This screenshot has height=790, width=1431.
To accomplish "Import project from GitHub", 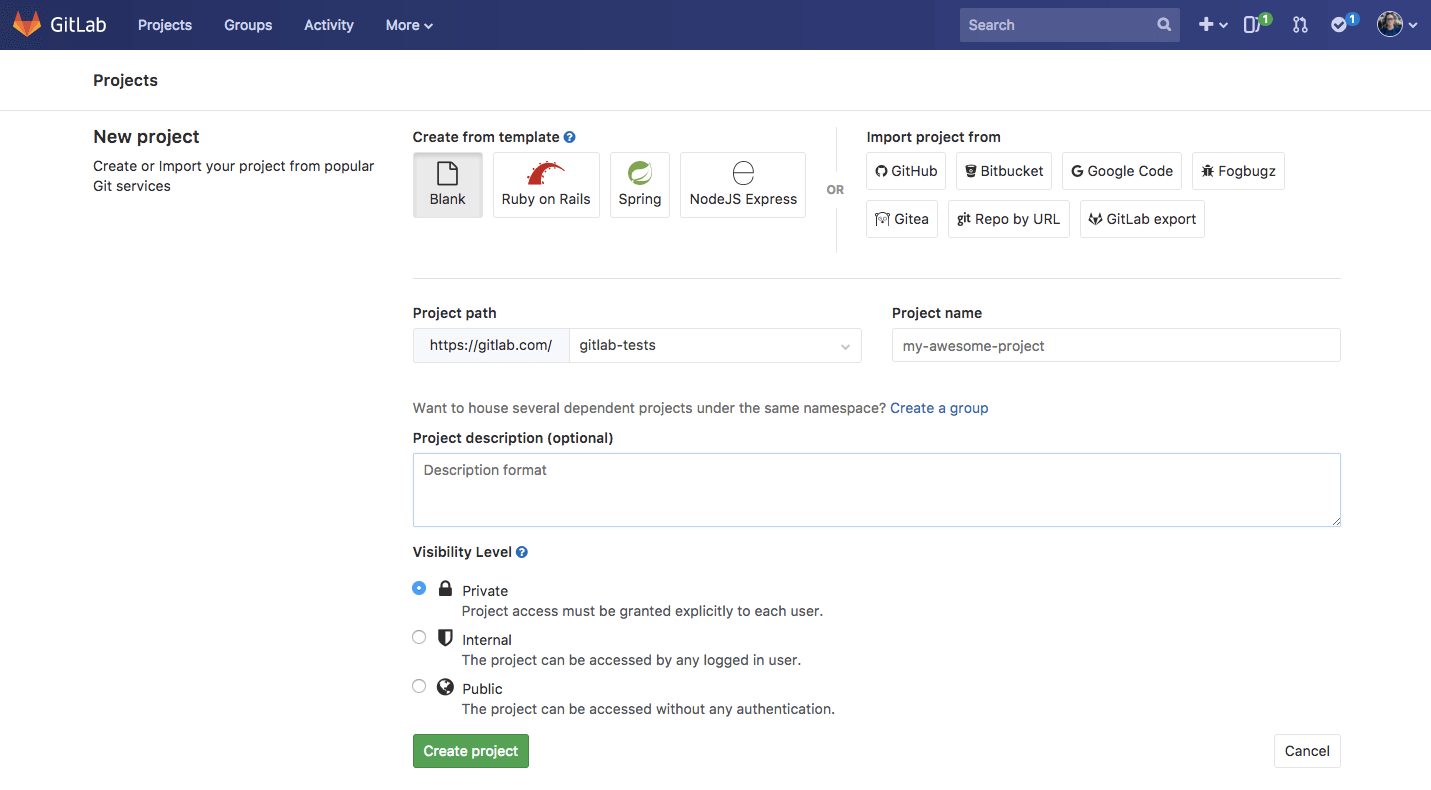I will coord(906,171).
